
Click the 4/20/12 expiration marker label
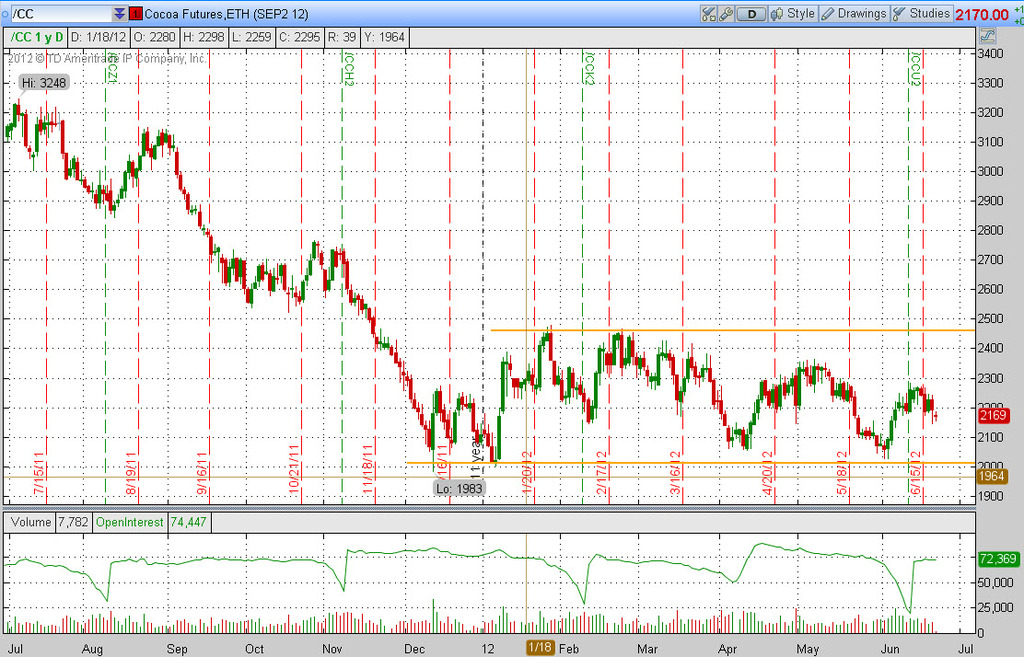point(767,473)
